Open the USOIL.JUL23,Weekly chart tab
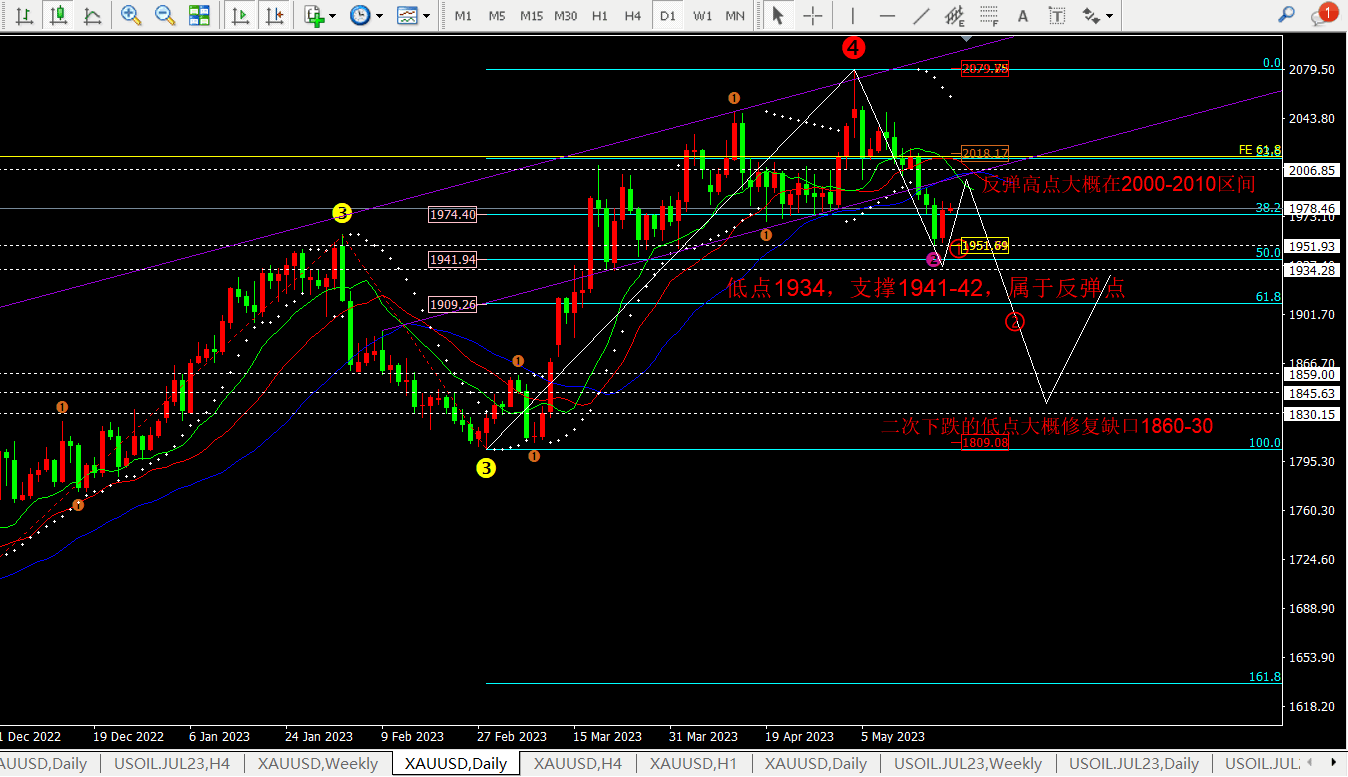This screenshot has height=777, width=1348. tap(968, 764)
